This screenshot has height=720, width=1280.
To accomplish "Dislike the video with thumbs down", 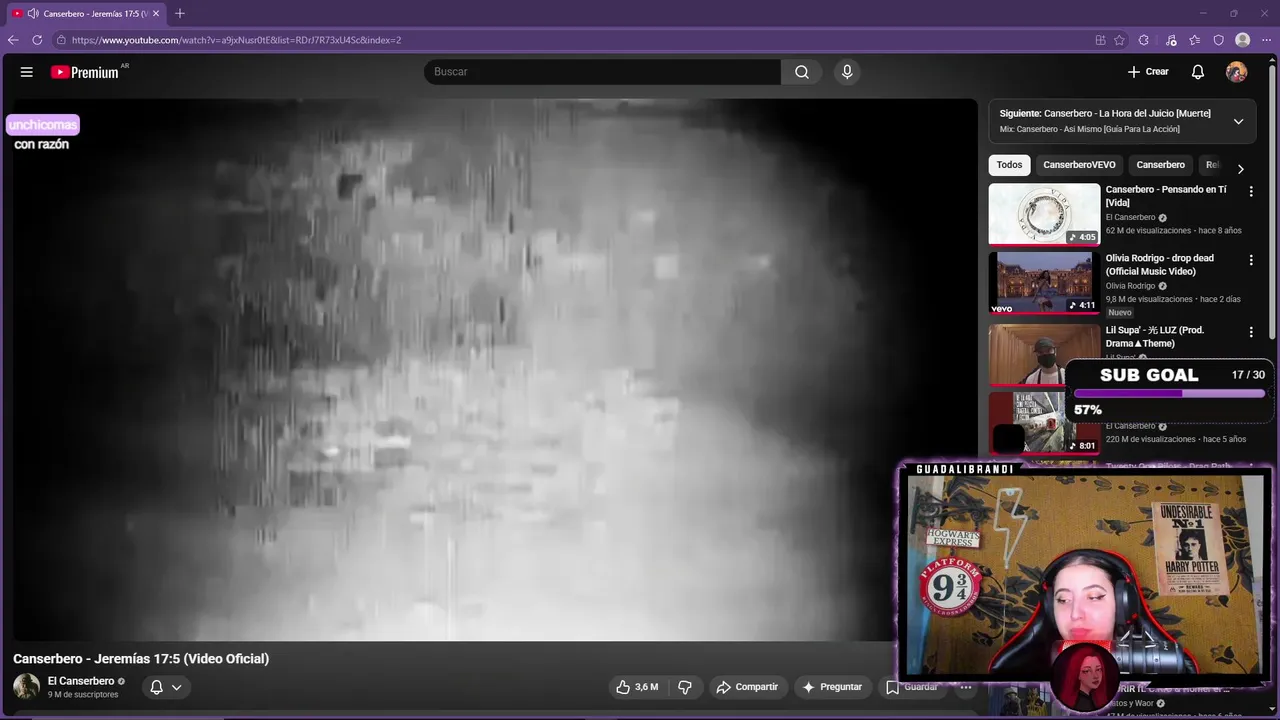I will point(685,687).
